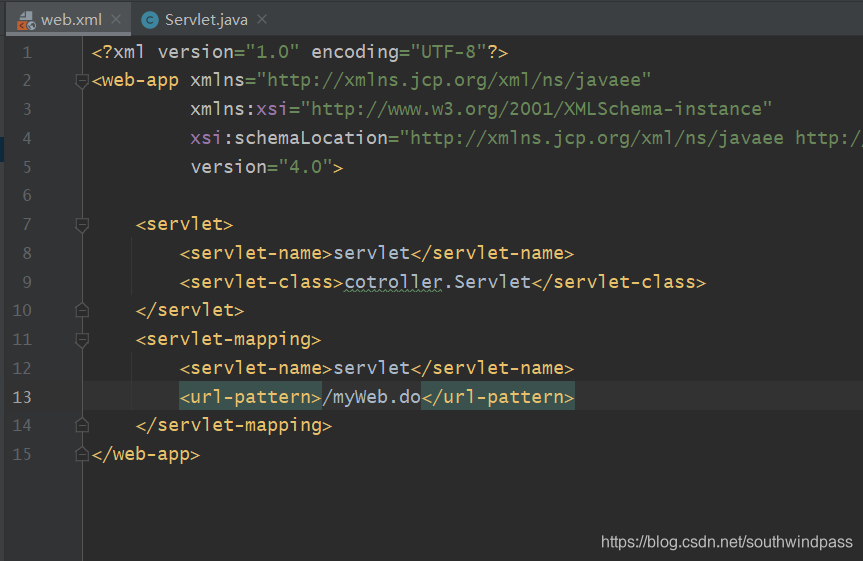The height and width of the screenshot is (561, 863).
Task: Switch to the web.xml tab
Action: point(69,20)
